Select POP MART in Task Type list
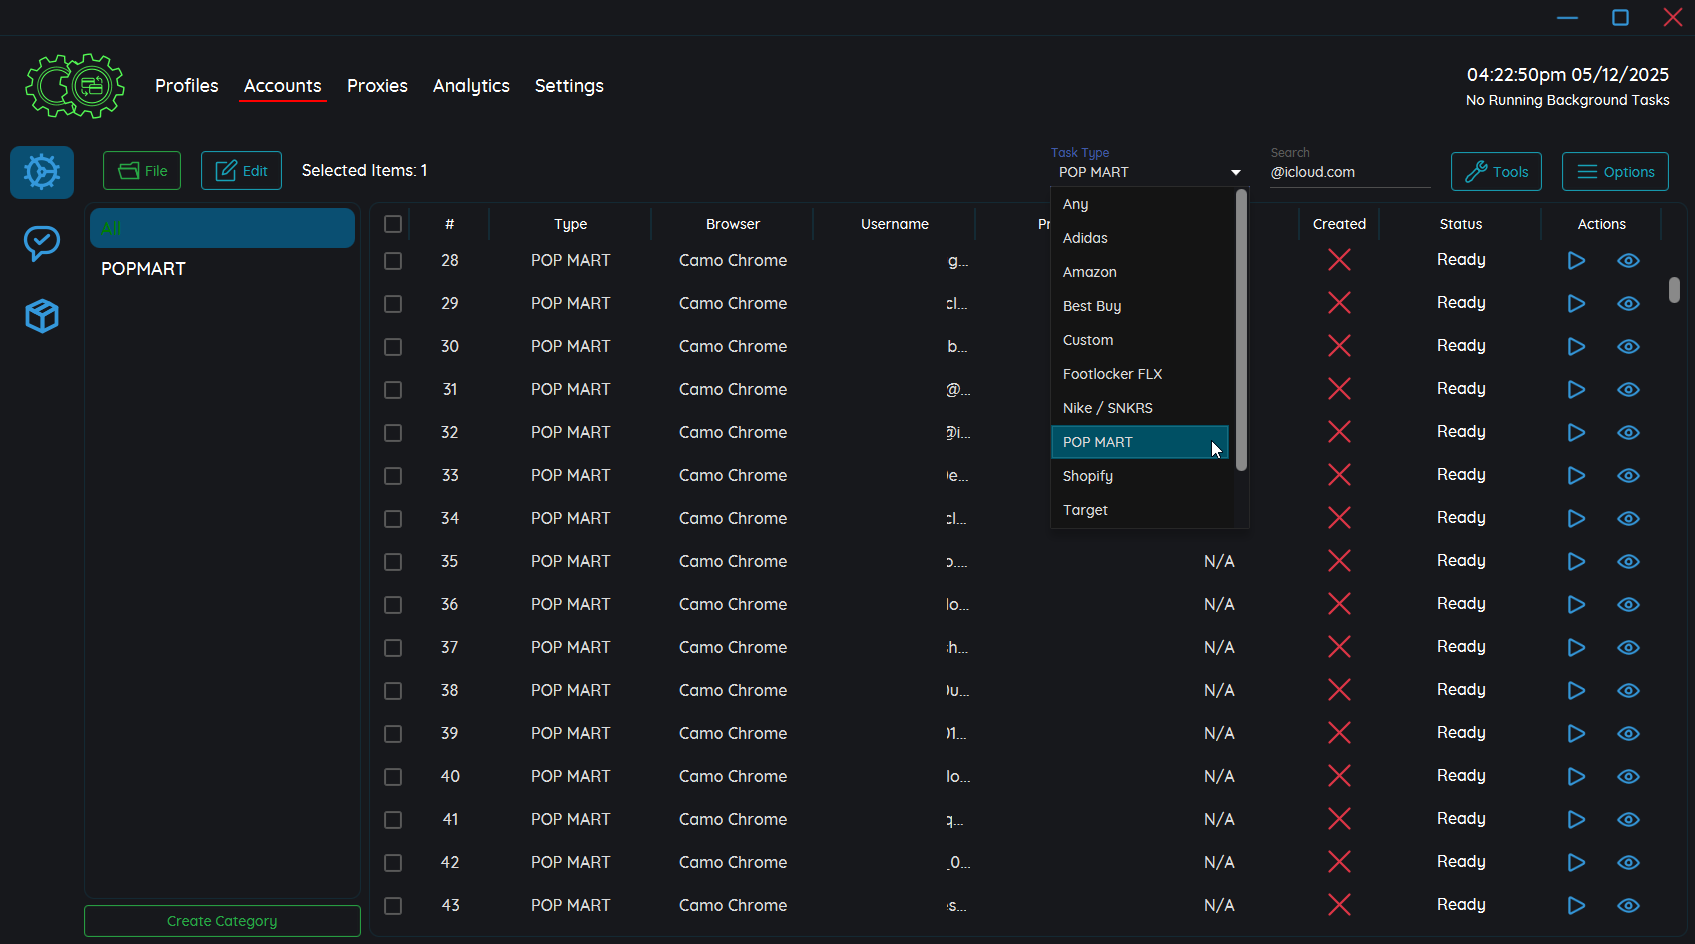The image size is (1695, 944). tap(1139, 442)
